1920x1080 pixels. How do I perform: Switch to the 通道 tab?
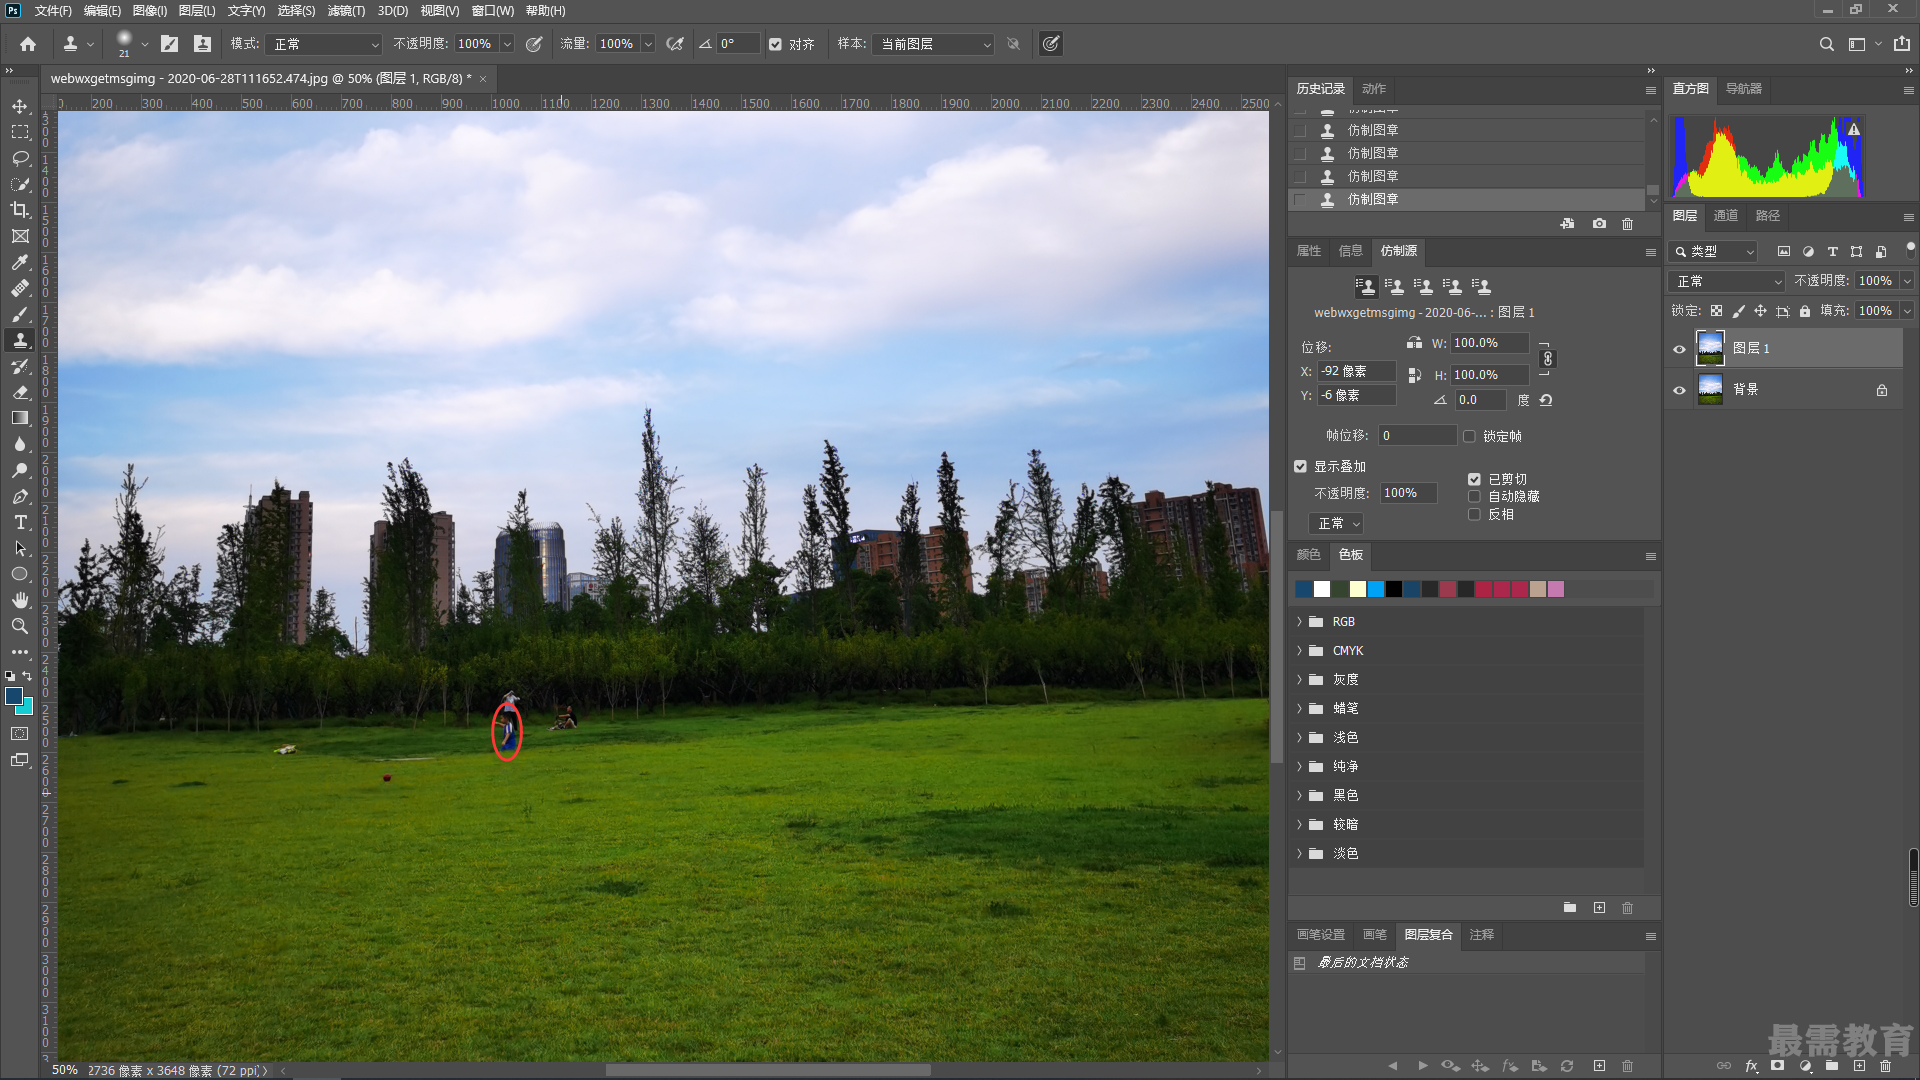pyautogui.click(x=1726, y=216)
